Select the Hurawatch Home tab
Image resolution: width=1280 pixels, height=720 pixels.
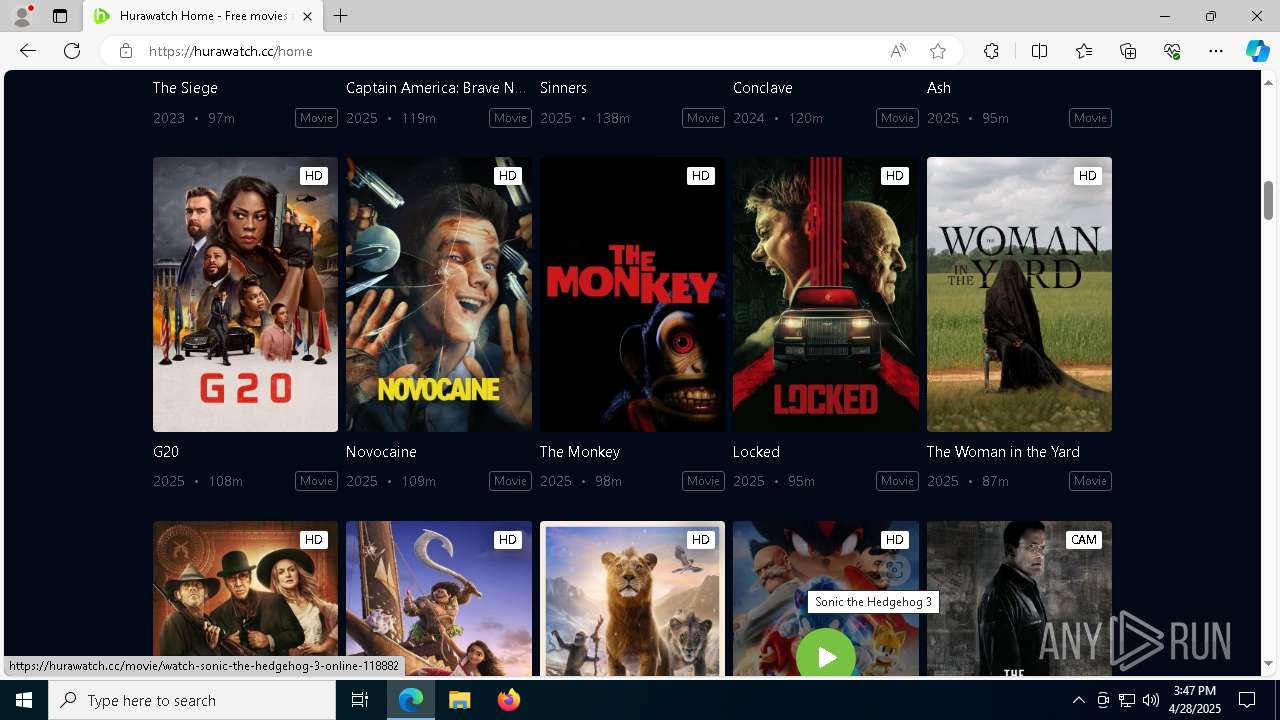pyautogui.click(x=203, y=16)
